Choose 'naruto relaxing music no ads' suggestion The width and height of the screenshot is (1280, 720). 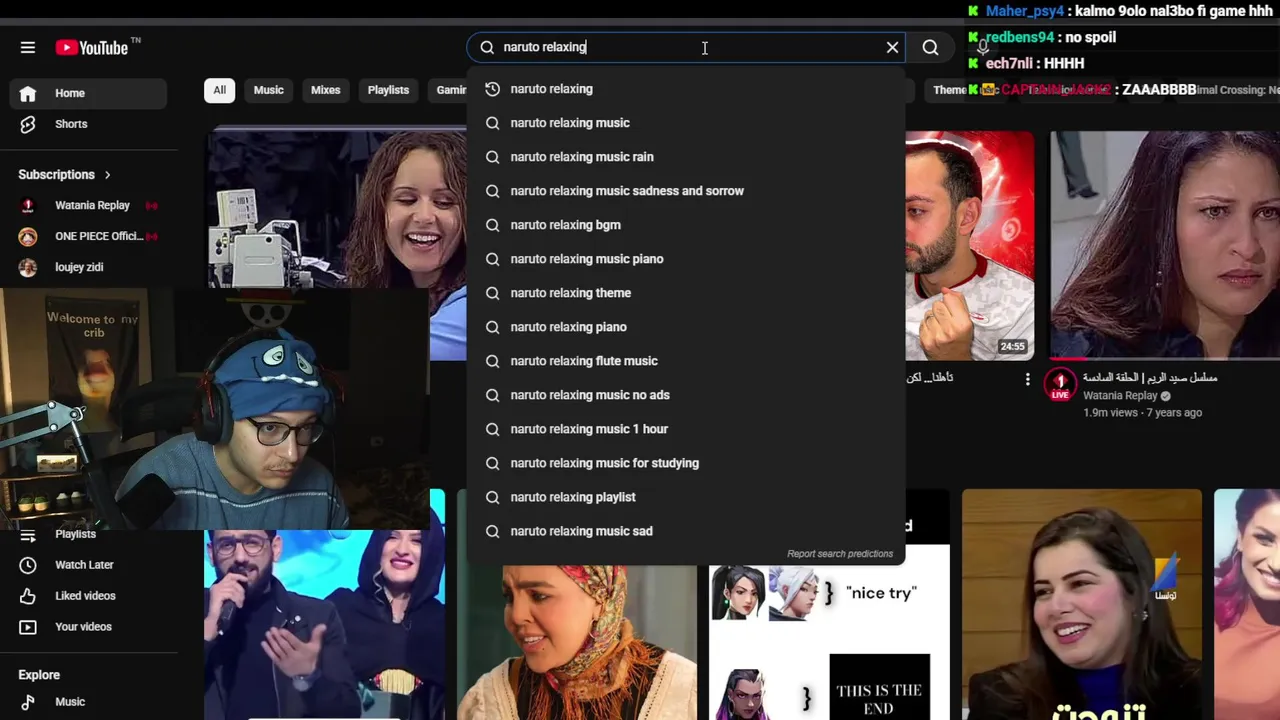(685, 395)
